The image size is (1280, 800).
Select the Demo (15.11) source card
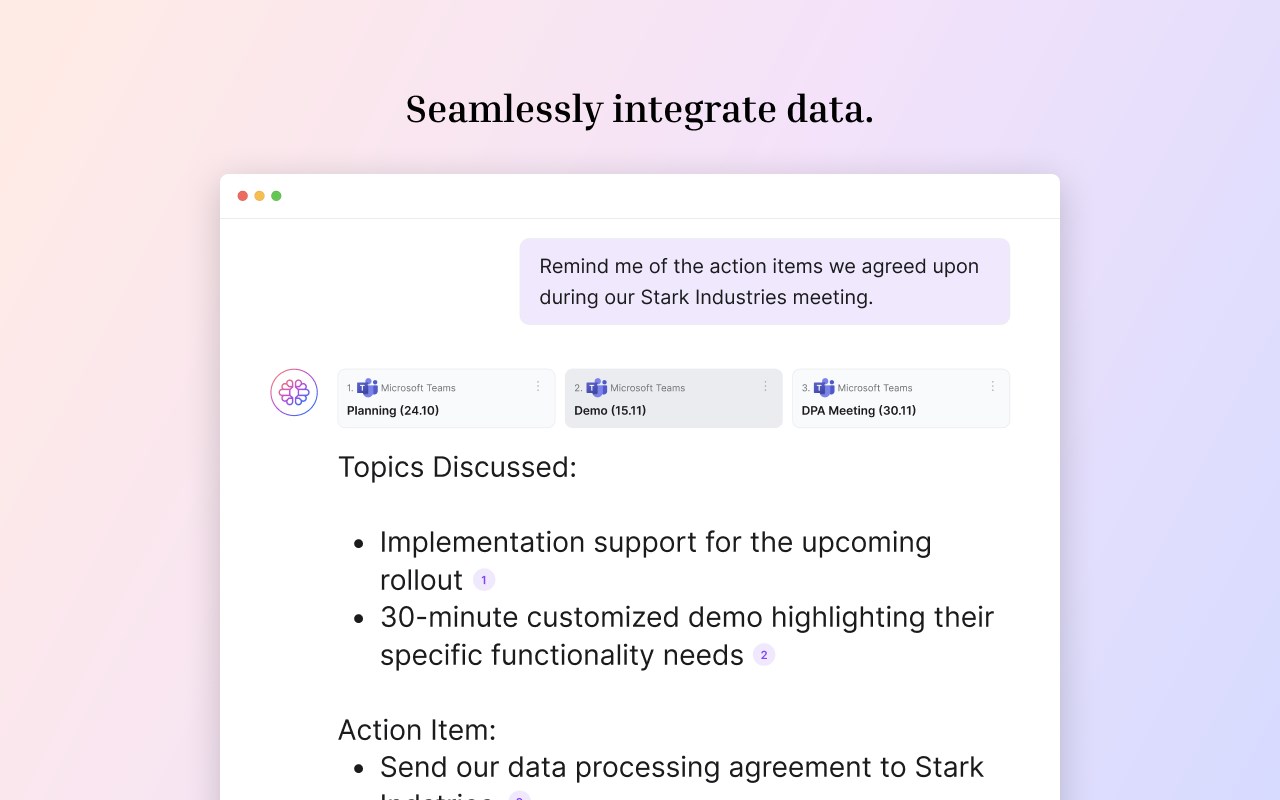click(674, 398)
